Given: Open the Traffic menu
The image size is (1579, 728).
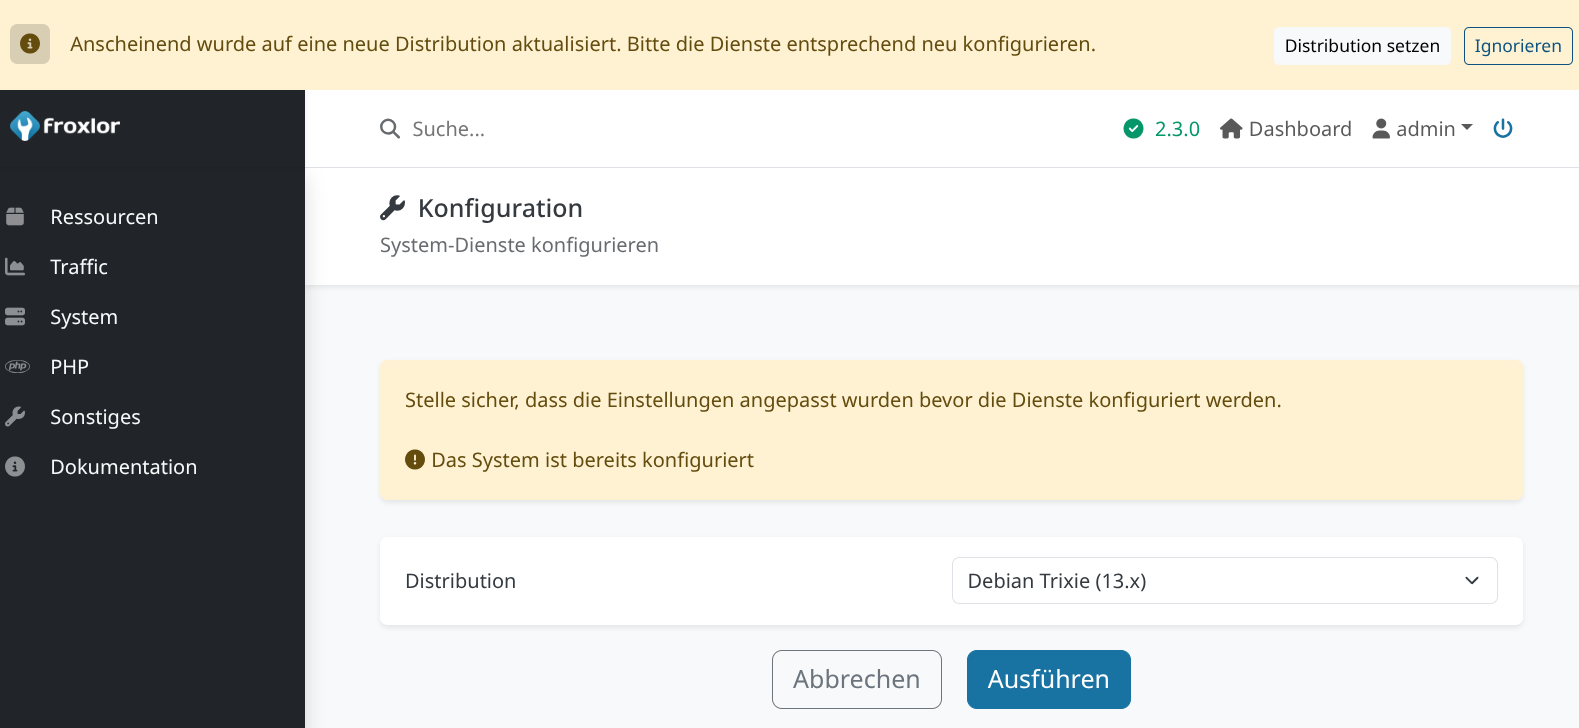Looking at the screenshot, I should pos(79,267).
